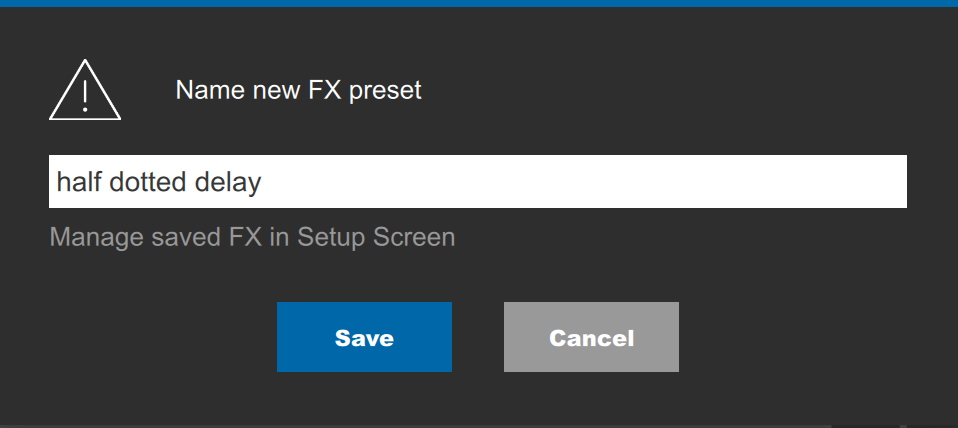
Task: Click the "Cancel" label on gray button
Action: pos(591,338)
